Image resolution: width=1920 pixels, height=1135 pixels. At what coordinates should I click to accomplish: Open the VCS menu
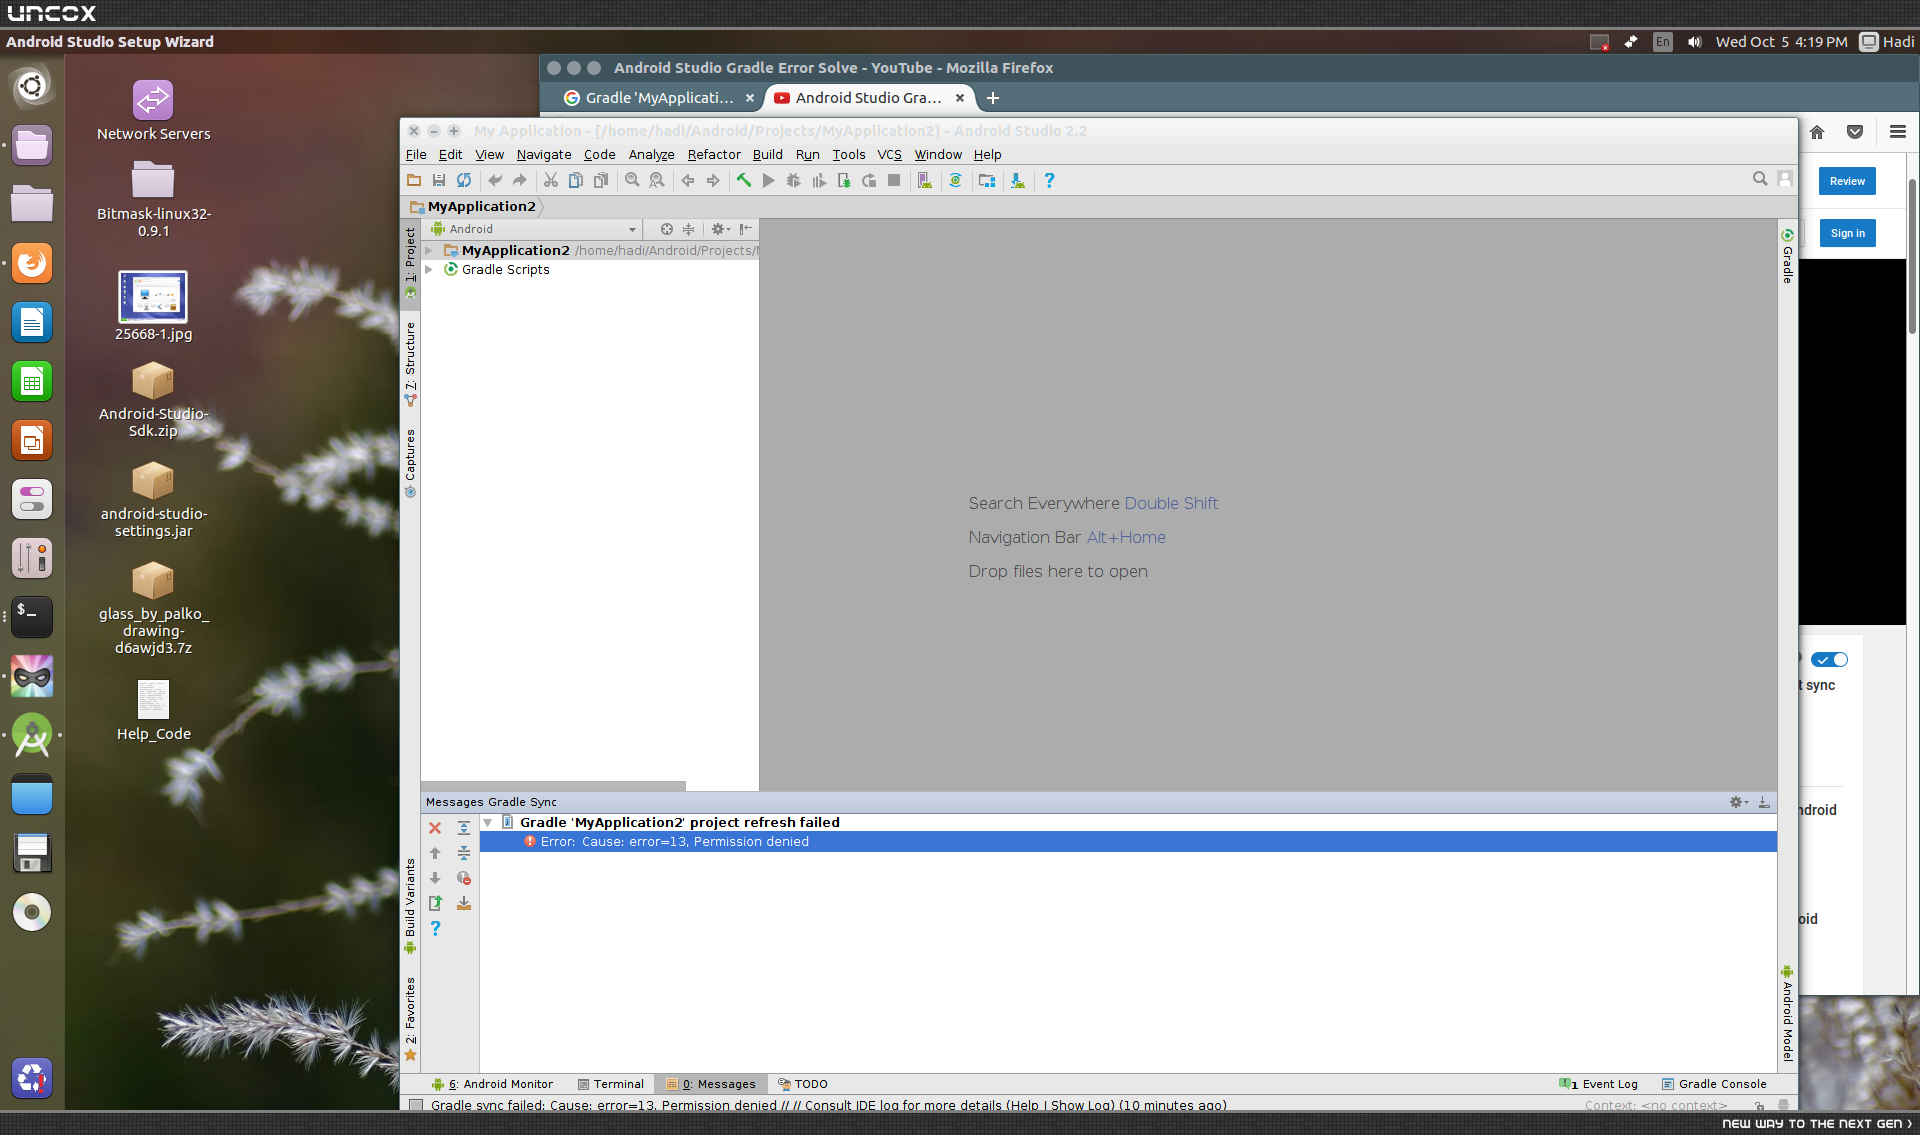point(889,155)
